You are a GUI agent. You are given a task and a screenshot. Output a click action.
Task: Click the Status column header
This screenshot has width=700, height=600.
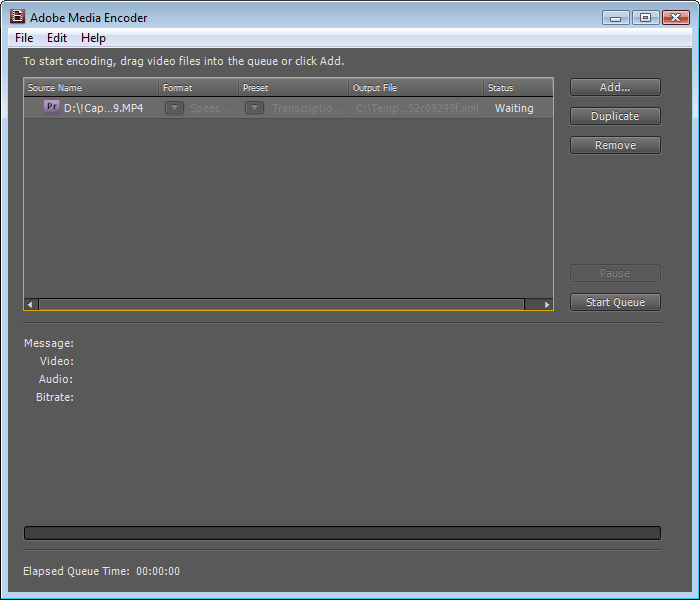point(518,88)
